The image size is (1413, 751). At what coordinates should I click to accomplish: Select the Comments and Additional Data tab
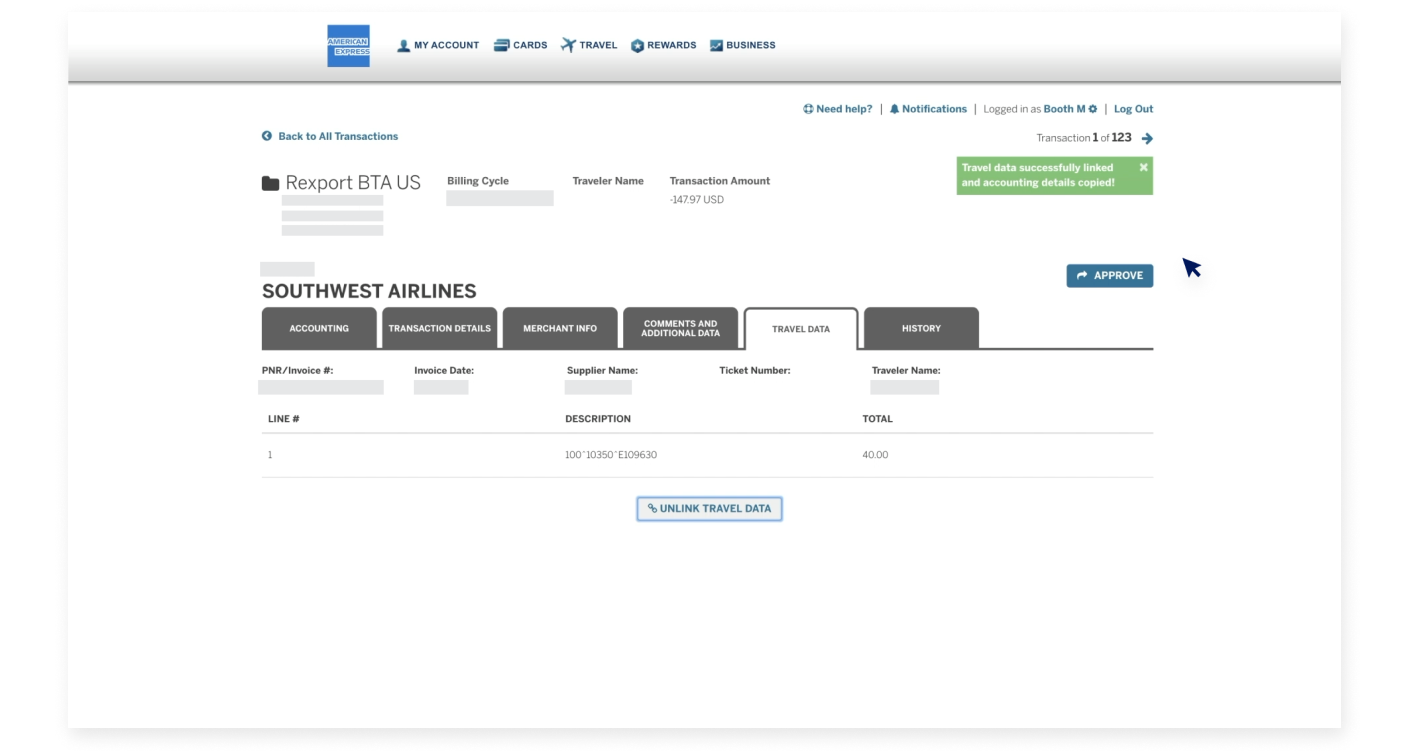tap(680, 328)
